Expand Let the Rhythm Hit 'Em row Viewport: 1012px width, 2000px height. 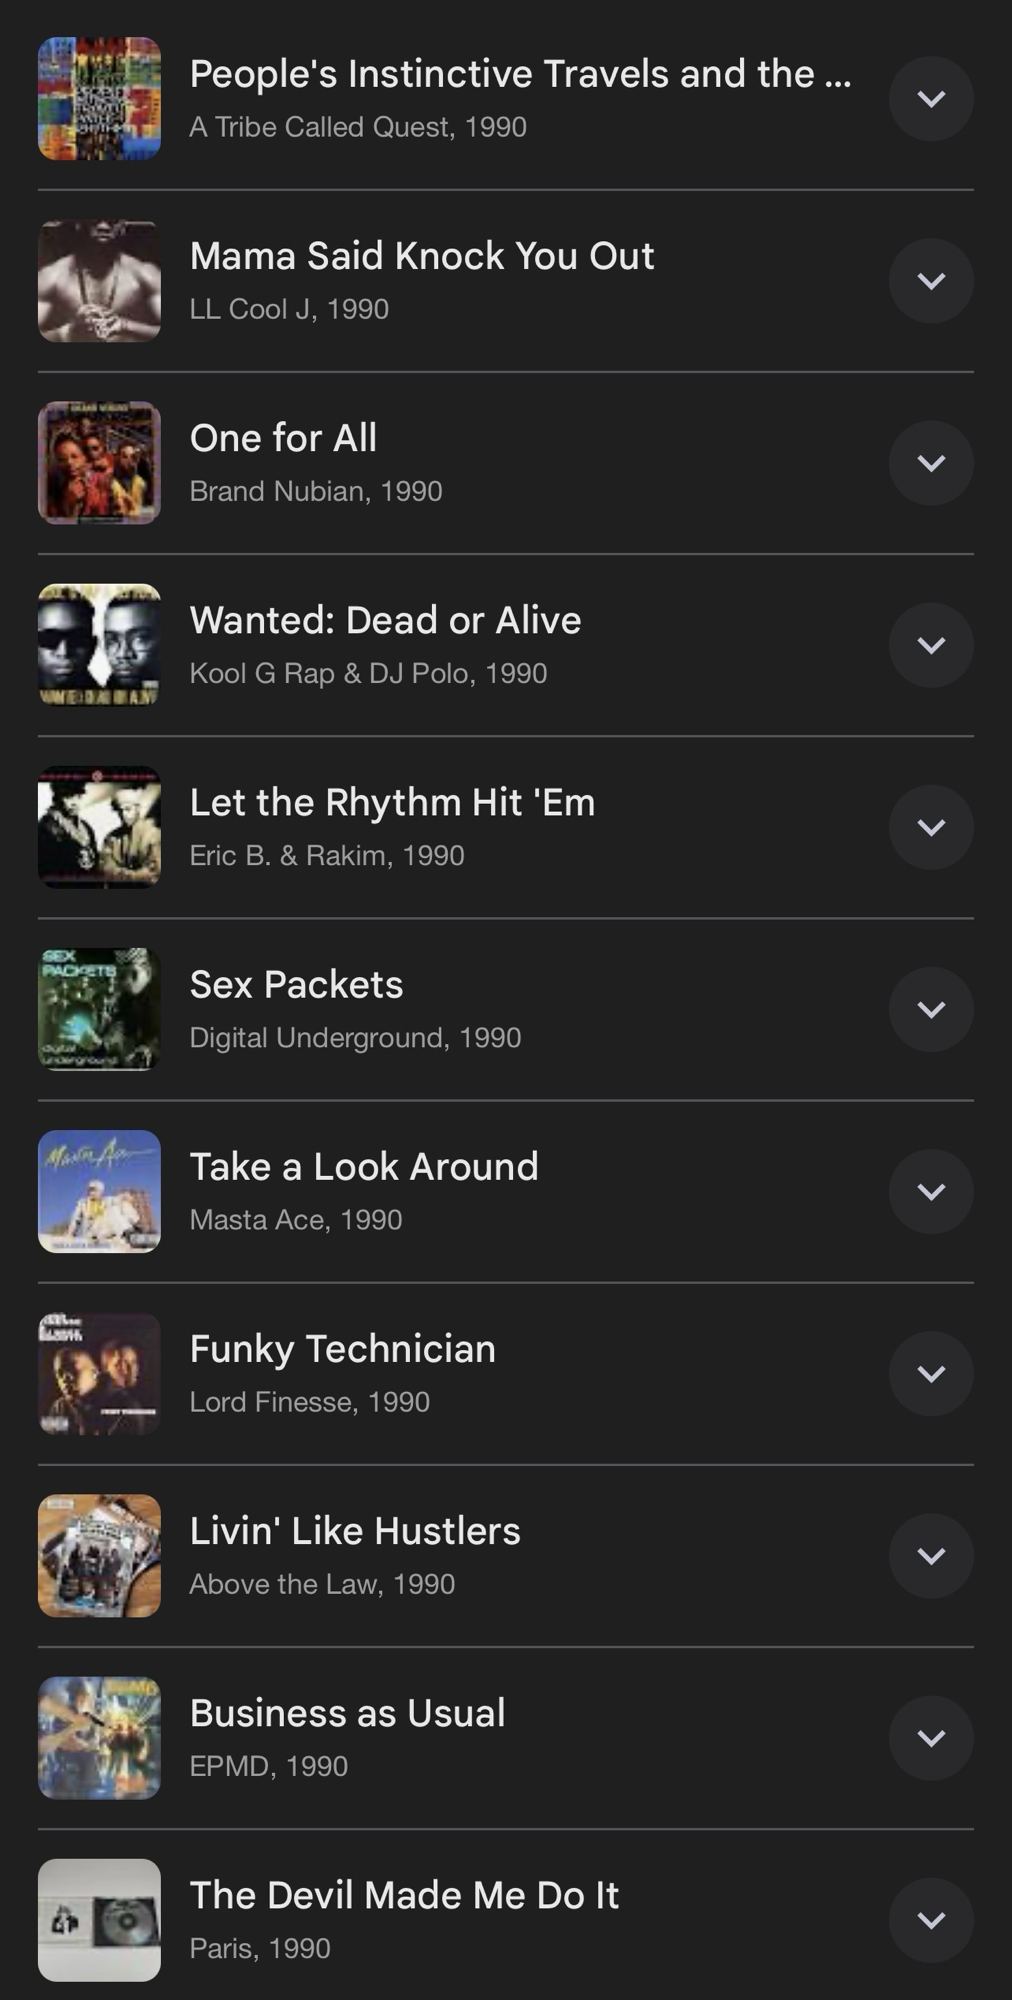click(931, 827)
